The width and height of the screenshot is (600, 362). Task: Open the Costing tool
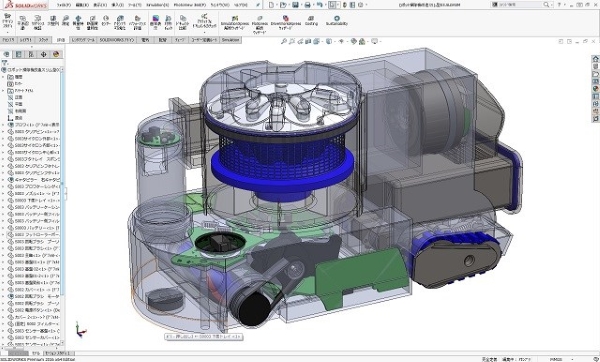click(x=311, y=20)
